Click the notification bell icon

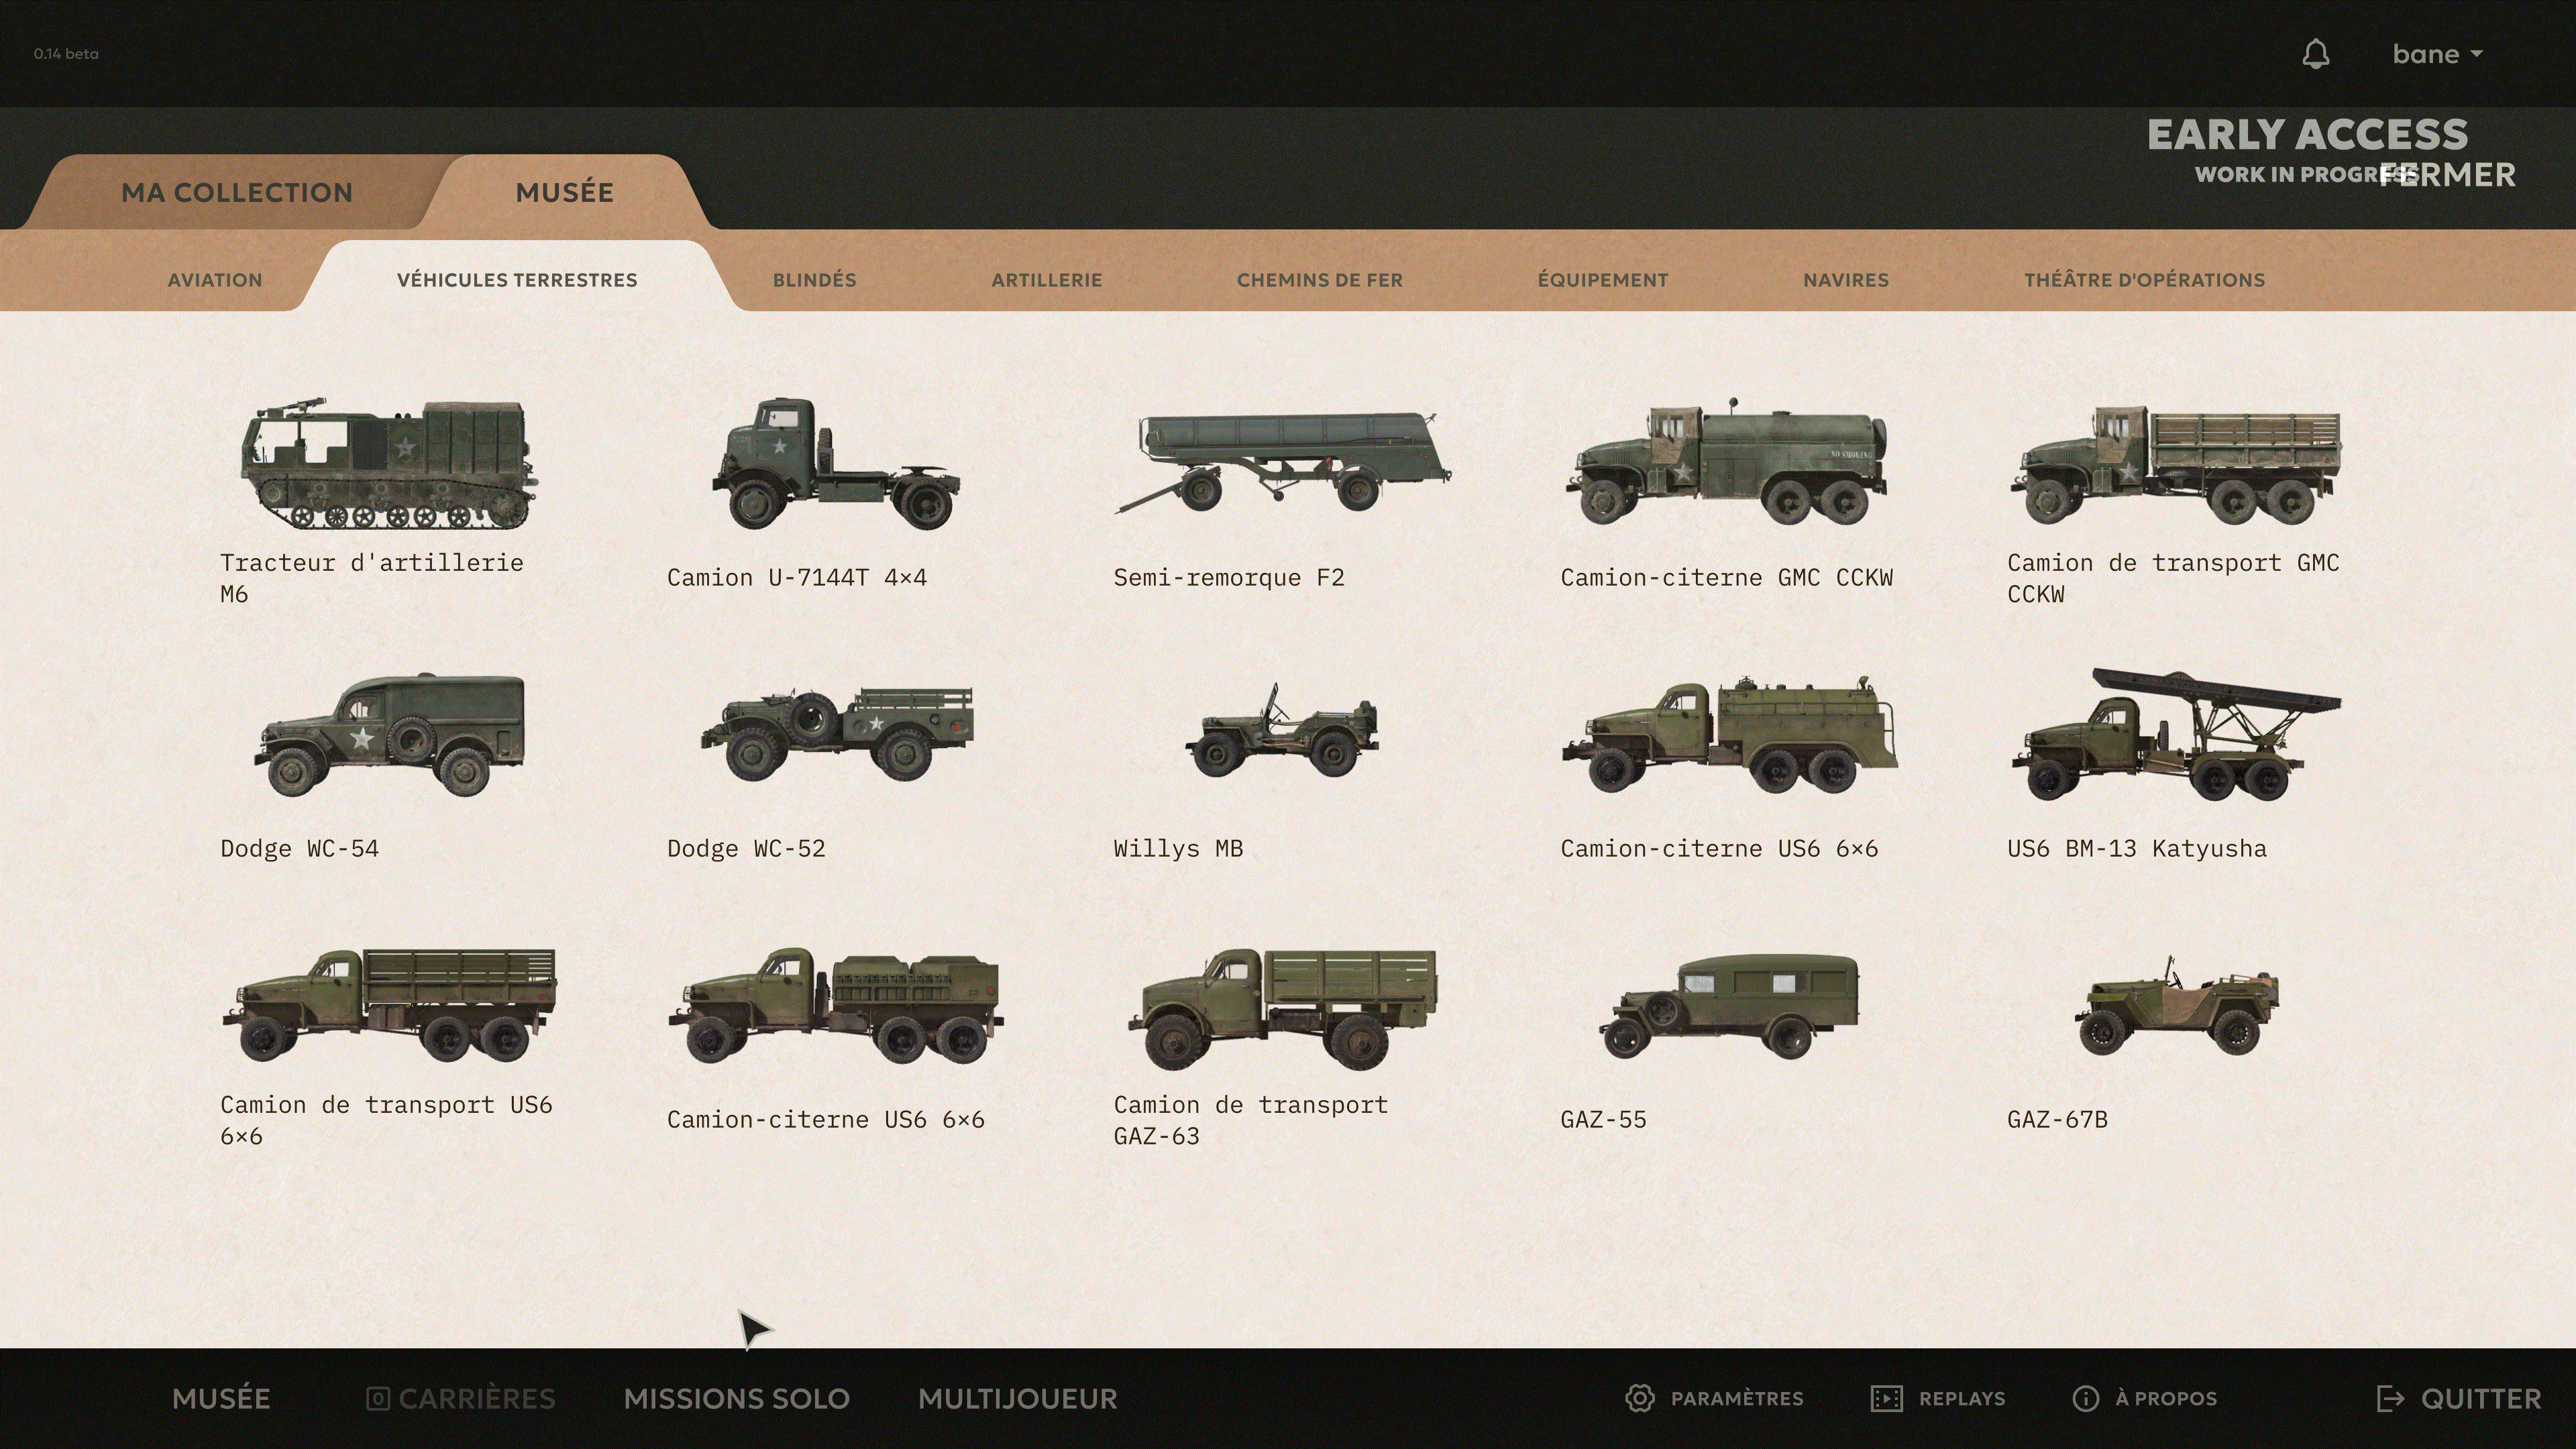point(2315,54)
